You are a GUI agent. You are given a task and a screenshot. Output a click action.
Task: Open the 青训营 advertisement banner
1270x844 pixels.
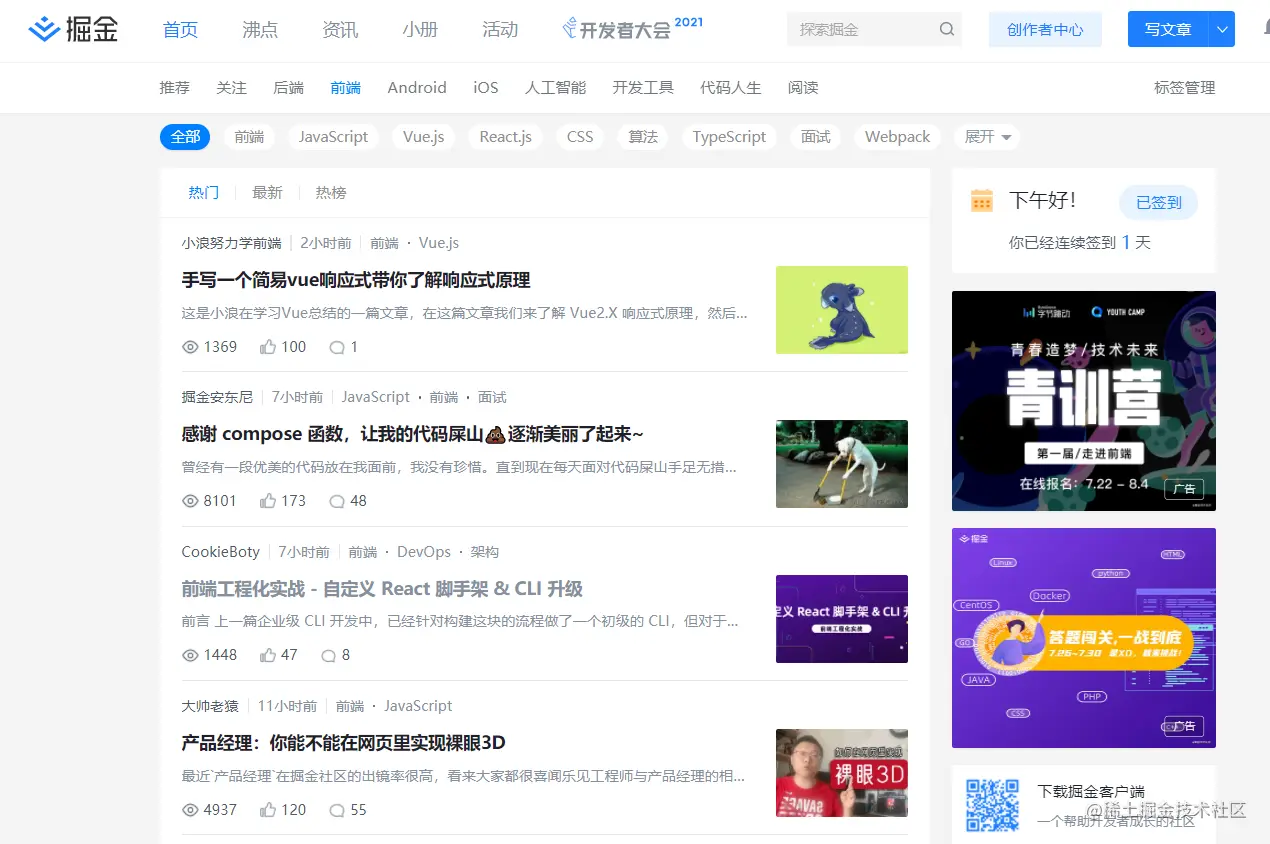coord(1084,401)
